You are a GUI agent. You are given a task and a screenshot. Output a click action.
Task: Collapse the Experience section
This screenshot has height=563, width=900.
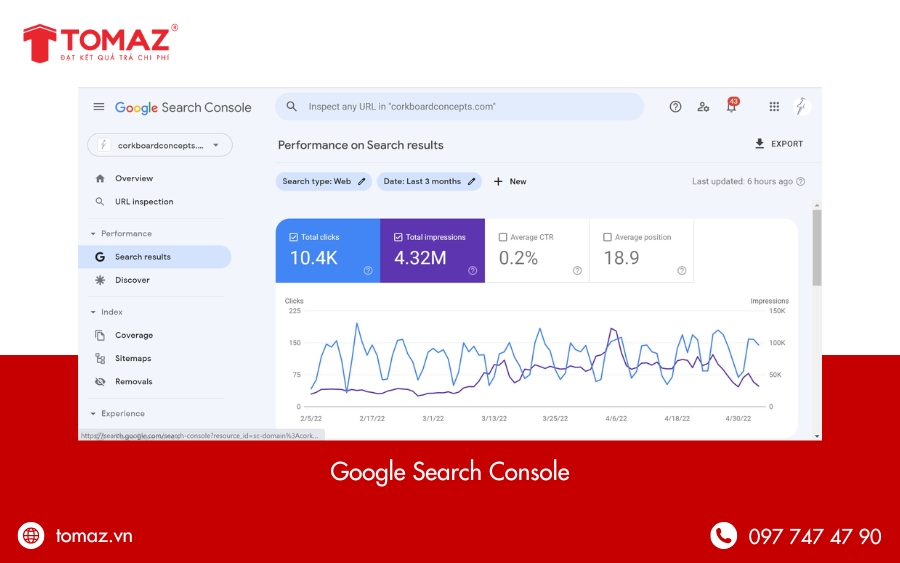coord(93,413)
